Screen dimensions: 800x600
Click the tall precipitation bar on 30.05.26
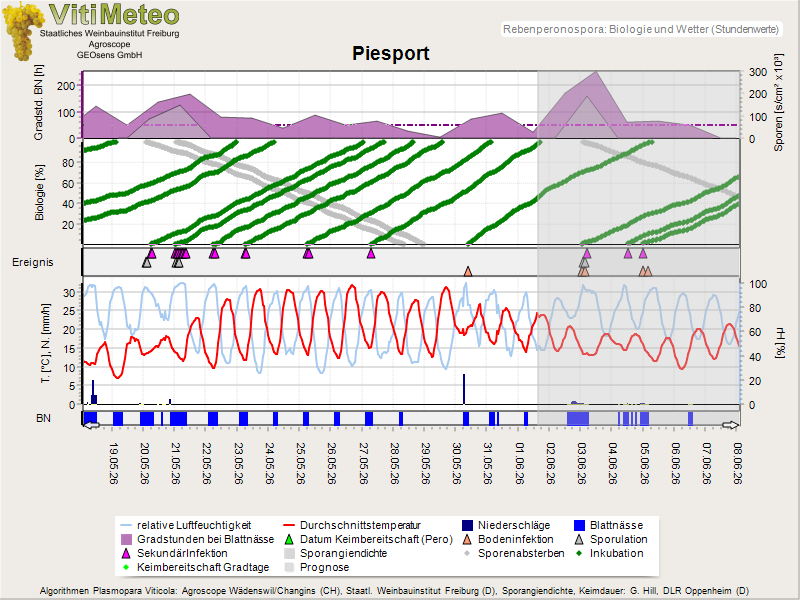[464, 389]
